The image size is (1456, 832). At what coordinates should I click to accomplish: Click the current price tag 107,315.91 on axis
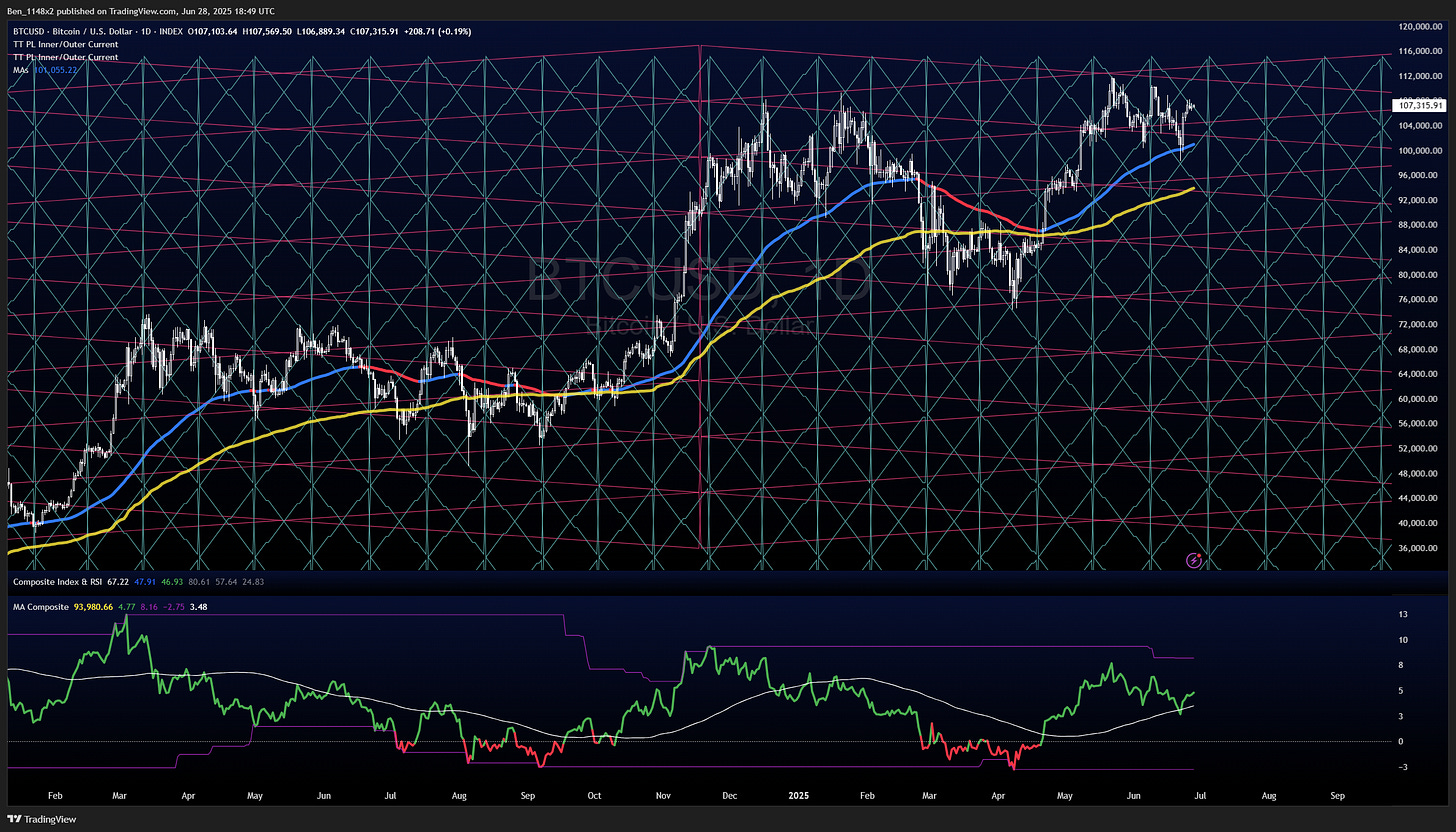tap(1419, 105)
